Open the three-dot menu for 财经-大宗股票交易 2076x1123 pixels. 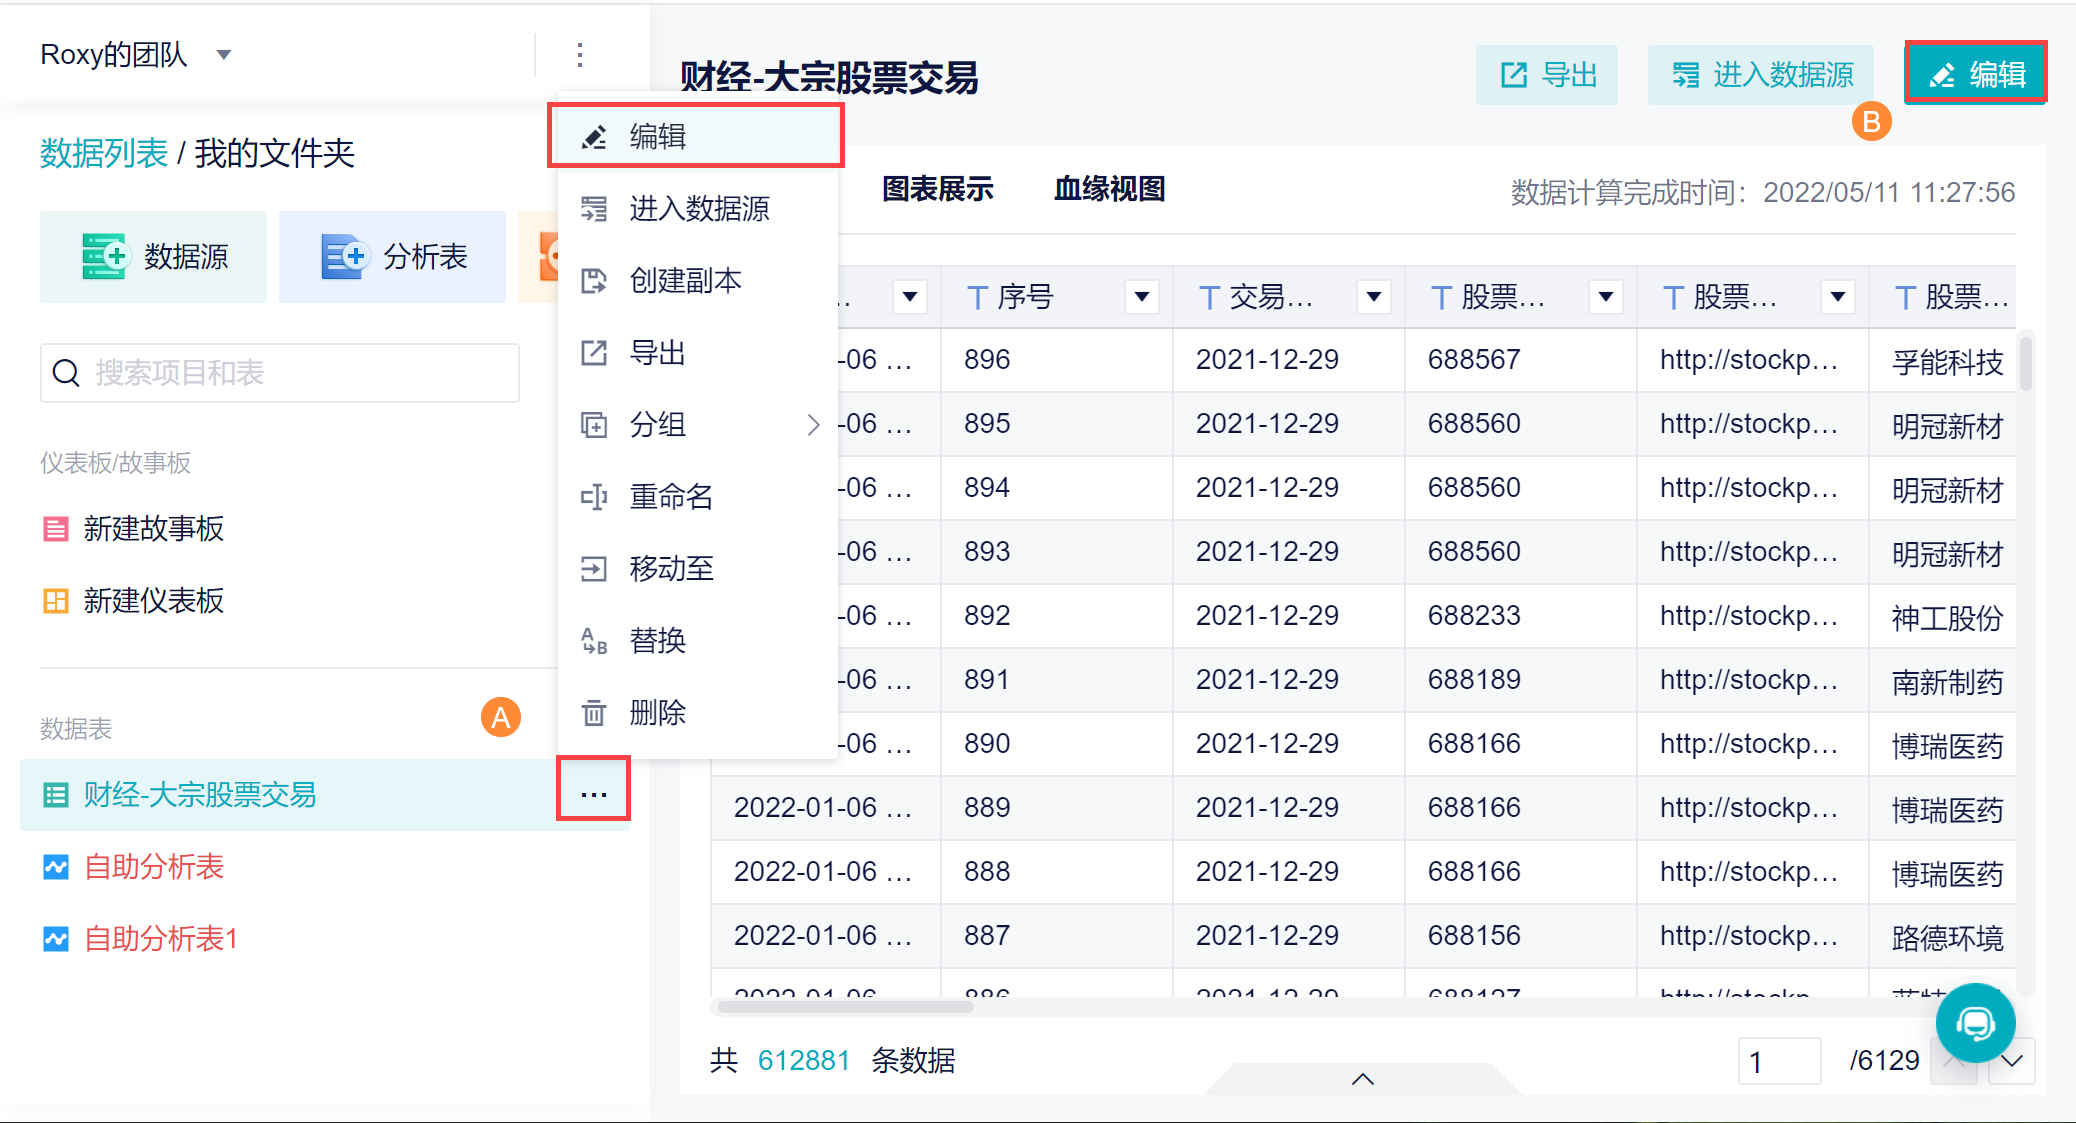[594, 794]
